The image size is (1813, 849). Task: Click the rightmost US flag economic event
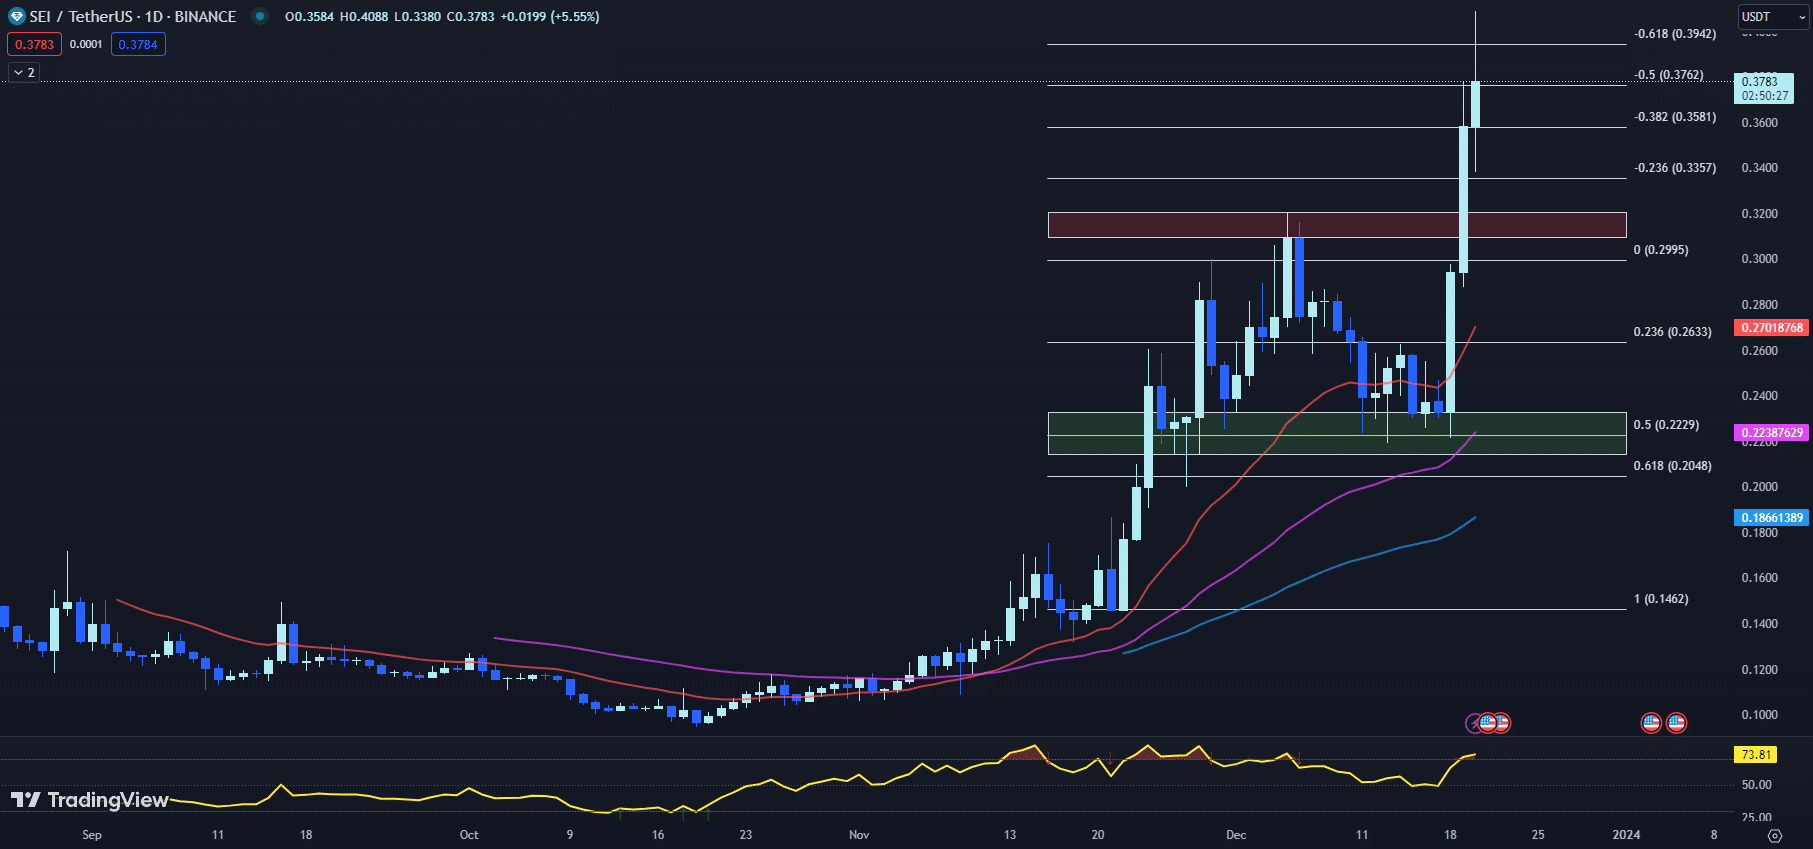click(x=1676, y=723)
